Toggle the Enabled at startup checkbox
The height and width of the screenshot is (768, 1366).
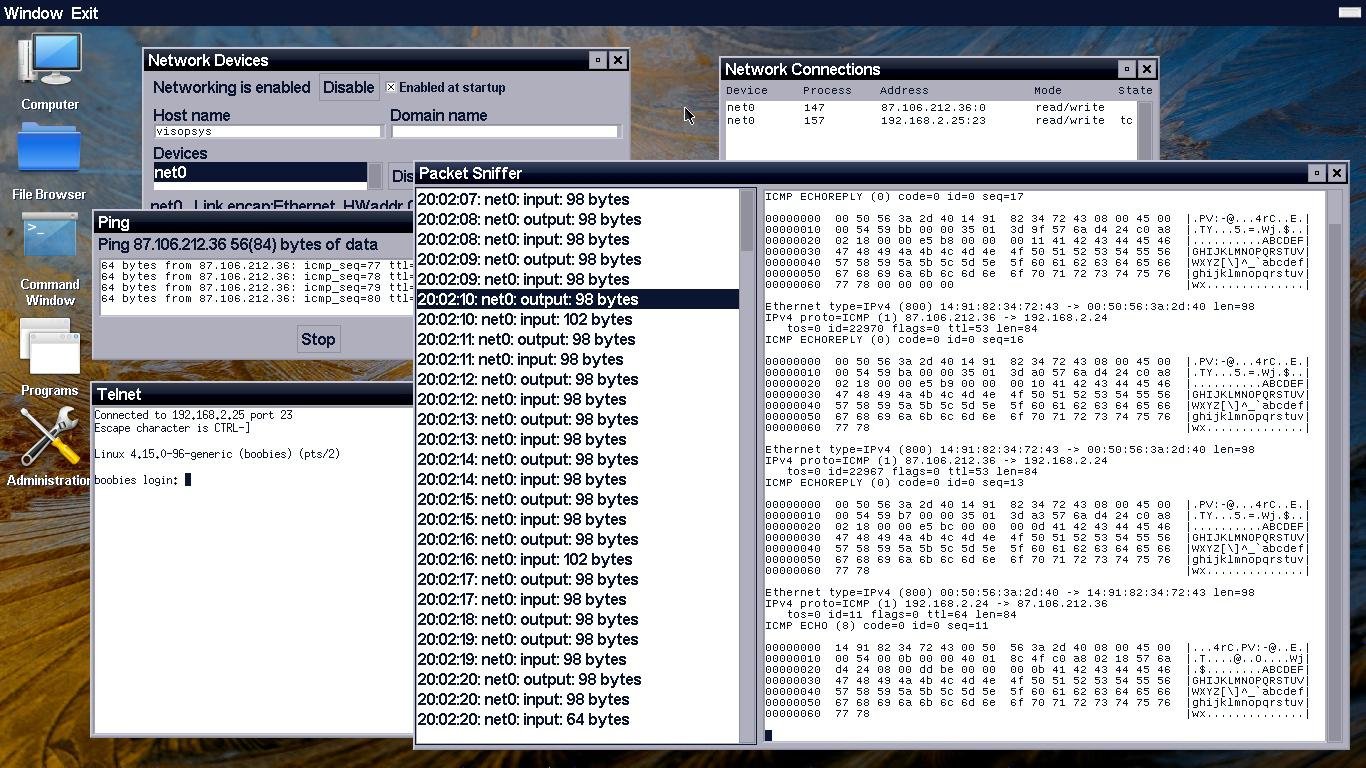(391, 87)
